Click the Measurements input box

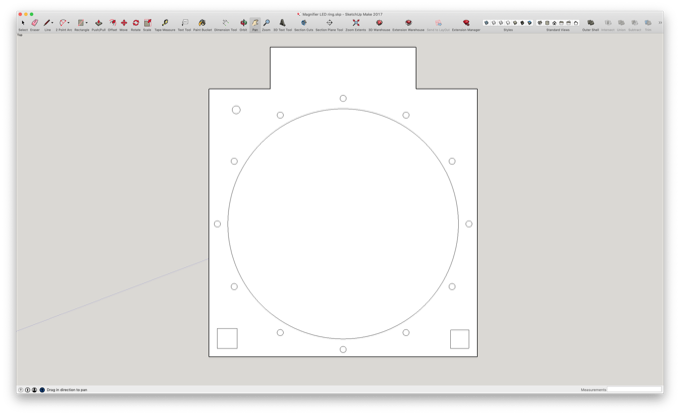(634, 389)
